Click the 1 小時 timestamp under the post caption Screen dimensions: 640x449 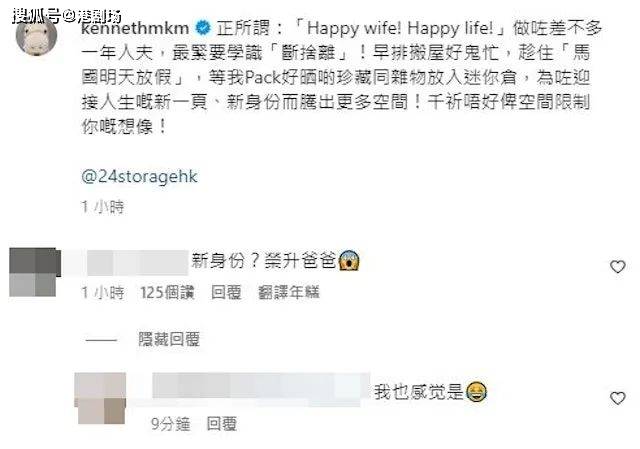tap(102, 207)
